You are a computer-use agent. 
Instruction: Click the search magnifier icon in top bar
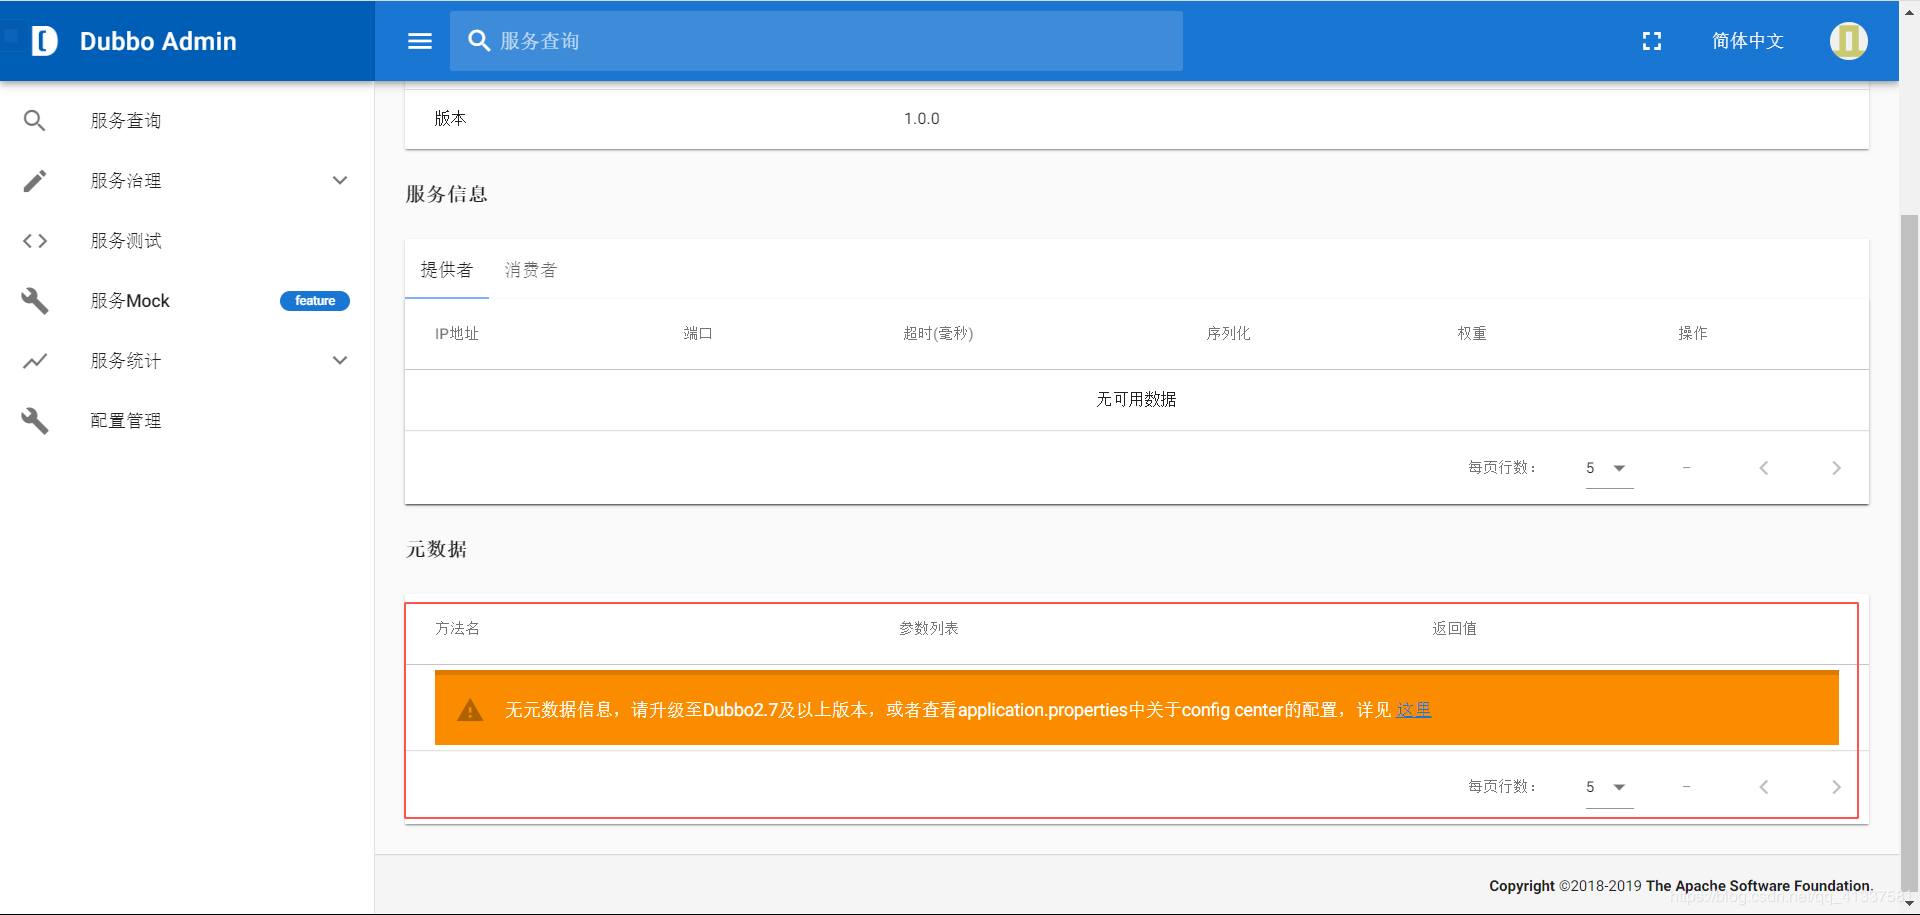[479, 41]
